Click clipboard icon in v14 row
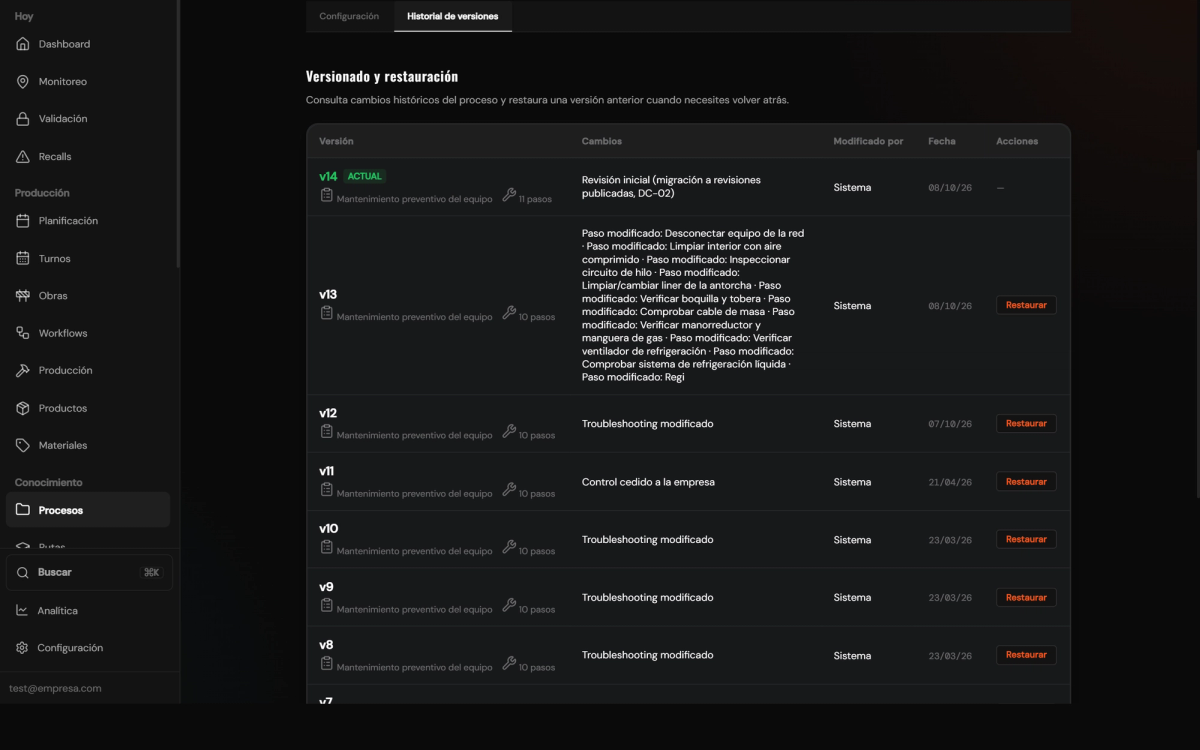The width and height of the screenshot is (1200, 750). coord(326,196)
